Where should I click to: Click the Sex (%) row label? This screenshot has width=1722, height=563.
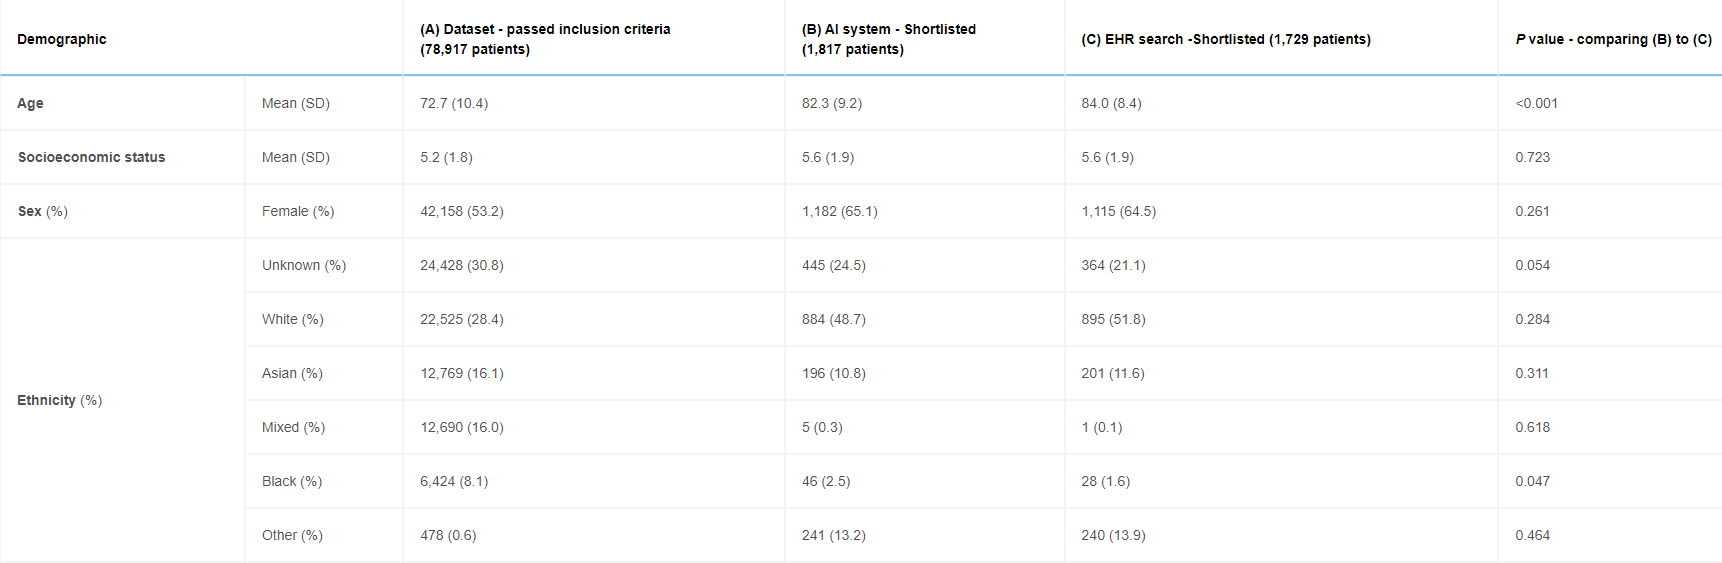pos(42,211)
